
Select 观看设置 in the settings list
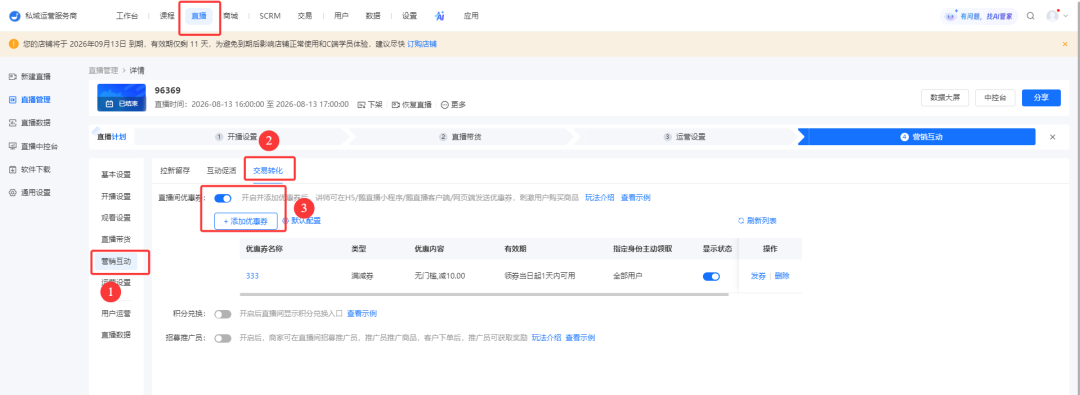116,217
